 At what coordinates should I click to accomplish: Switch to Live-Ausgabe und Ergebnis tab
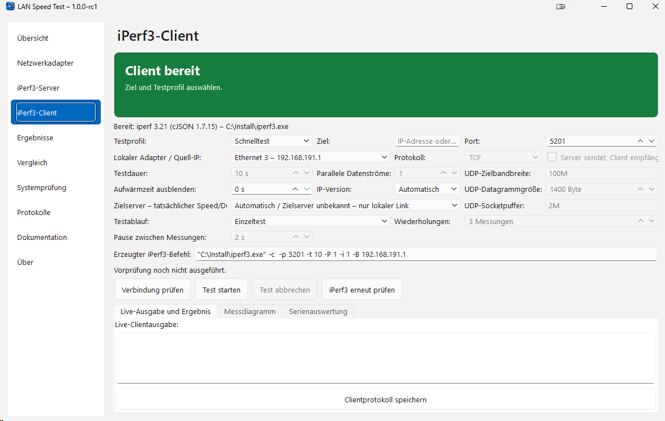165,312
